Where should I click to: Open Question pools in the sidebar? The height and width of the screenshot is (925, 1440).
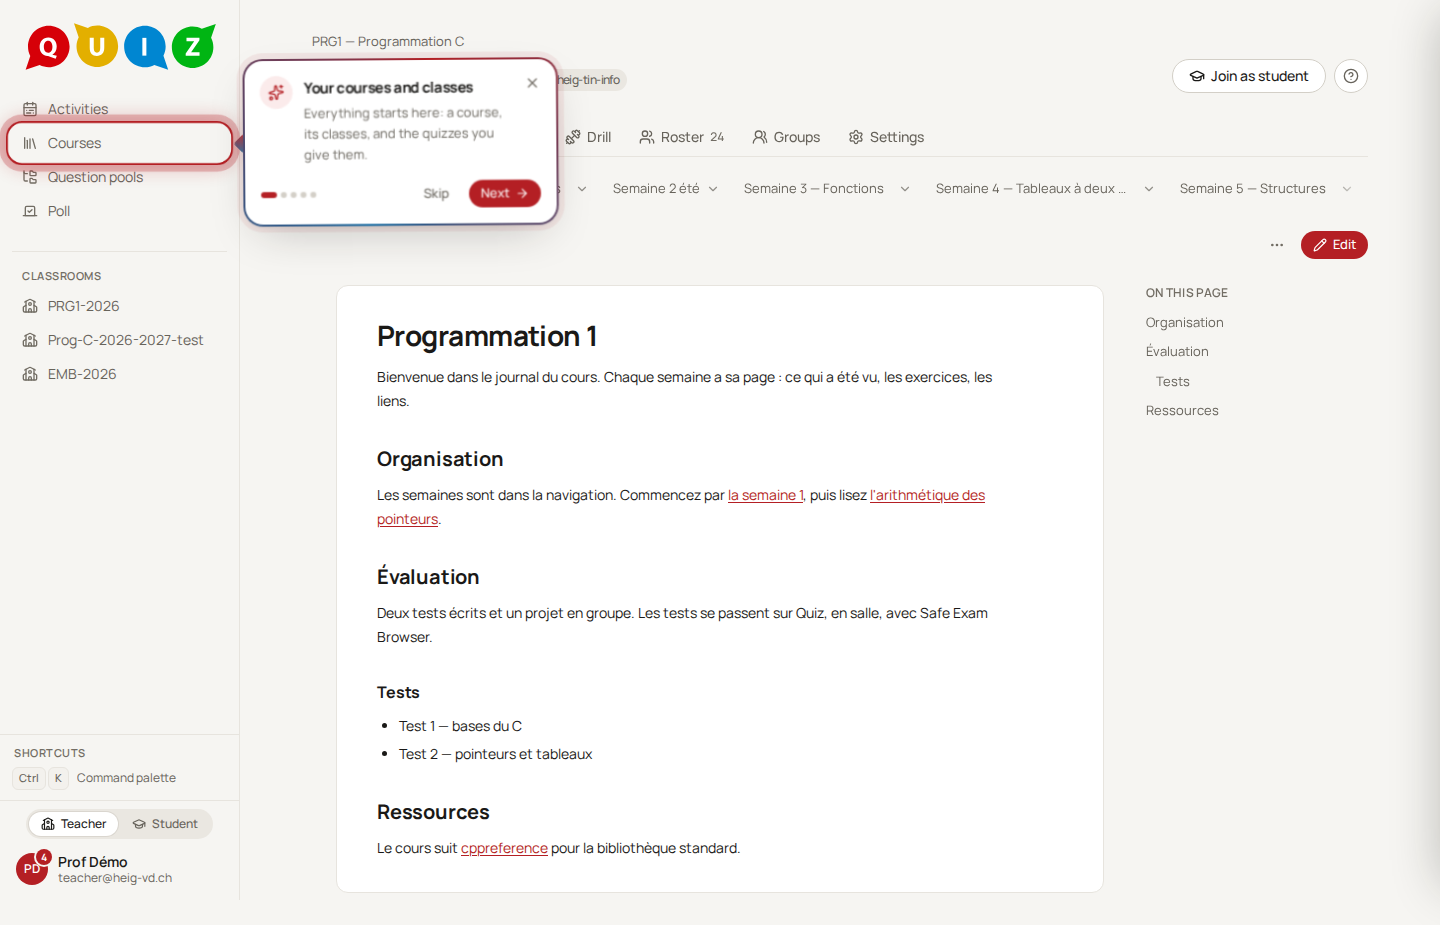pyautogui.click(x=120, y=177)
